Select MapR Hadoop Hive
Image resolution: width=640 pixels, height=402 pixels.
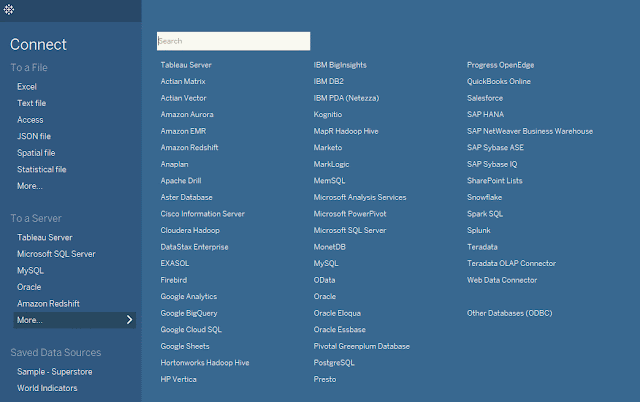tap(346, 131)
